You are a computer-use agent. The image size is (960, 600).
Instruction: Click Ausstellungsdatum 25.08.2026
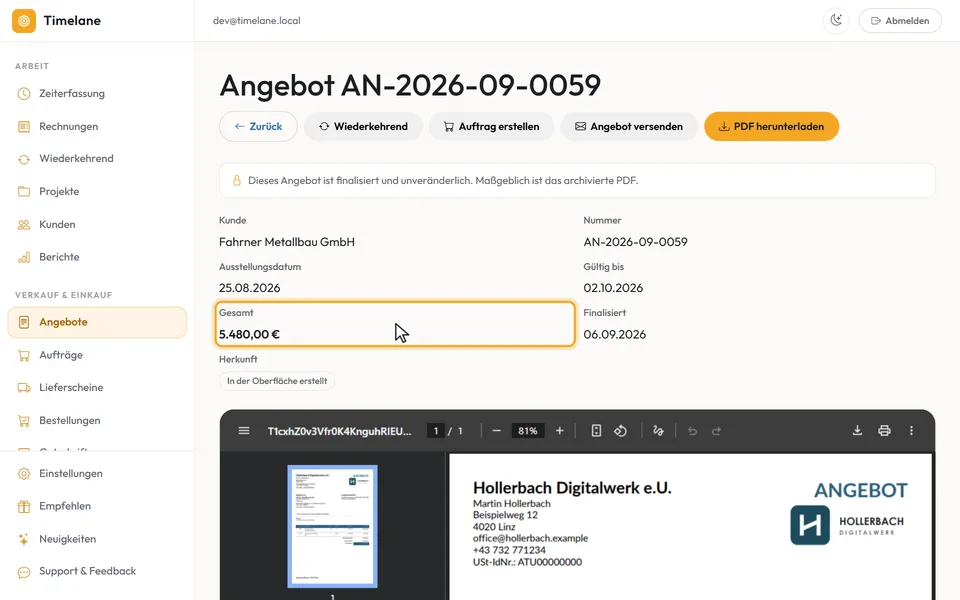(x=249, y=288)
